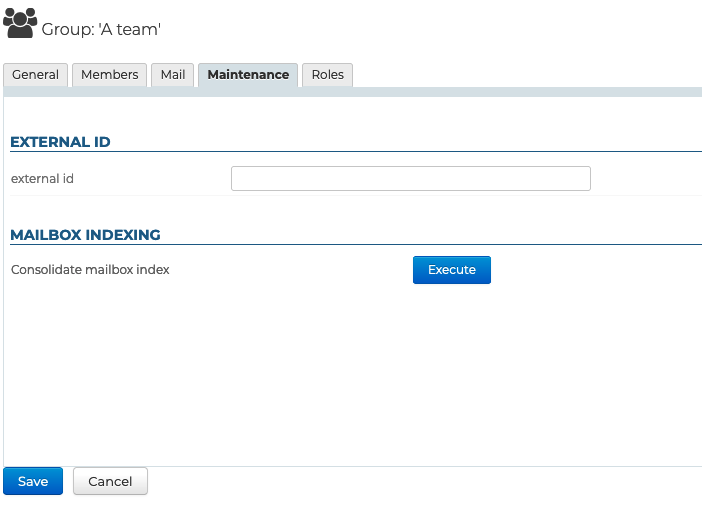The width and height of the screenshot is (702, 506).
Task: Switch to the General tab
Action: click(x=35, y=75)
